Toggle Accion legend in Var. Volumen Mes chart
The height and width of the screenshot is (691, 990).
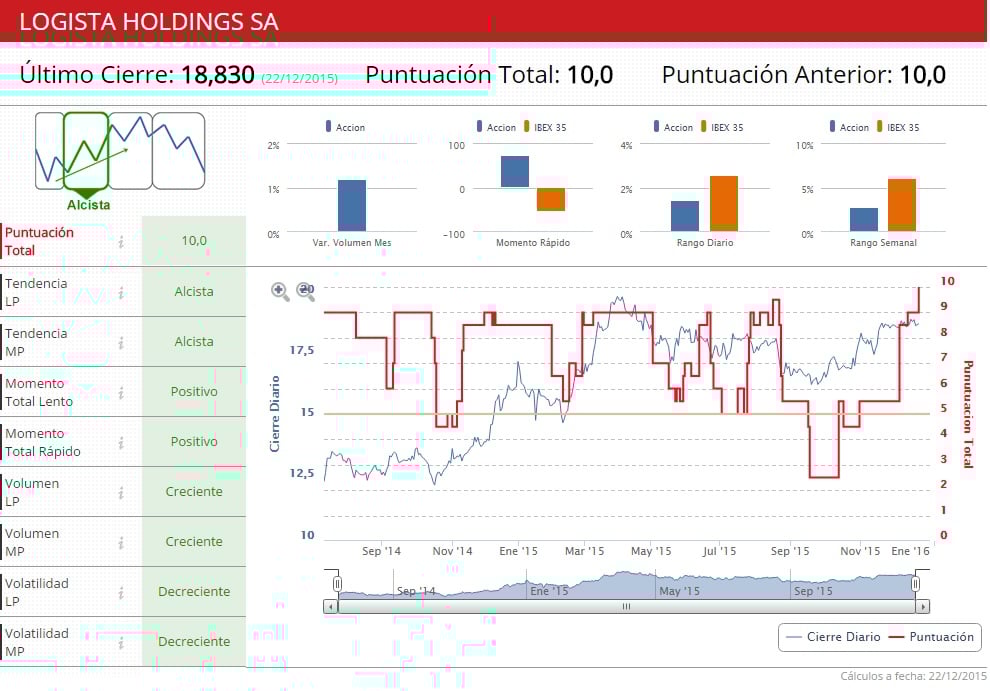[x=345, y=127]
